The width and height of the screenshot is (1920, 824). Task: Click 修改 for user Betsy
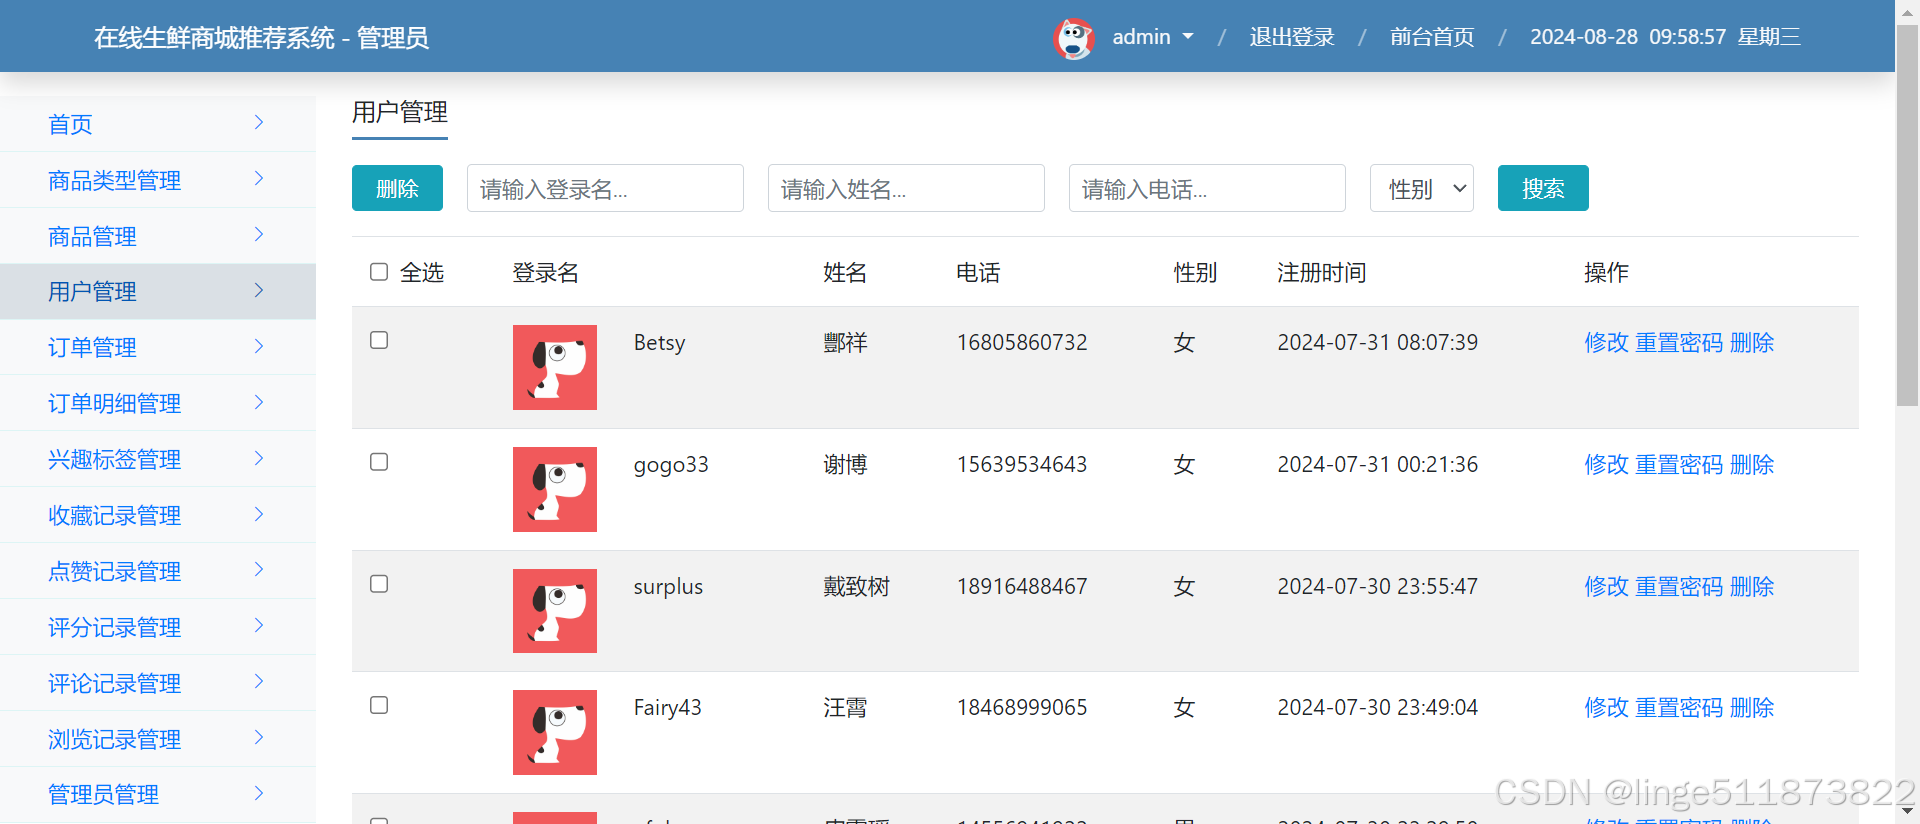click(1607, 342)
